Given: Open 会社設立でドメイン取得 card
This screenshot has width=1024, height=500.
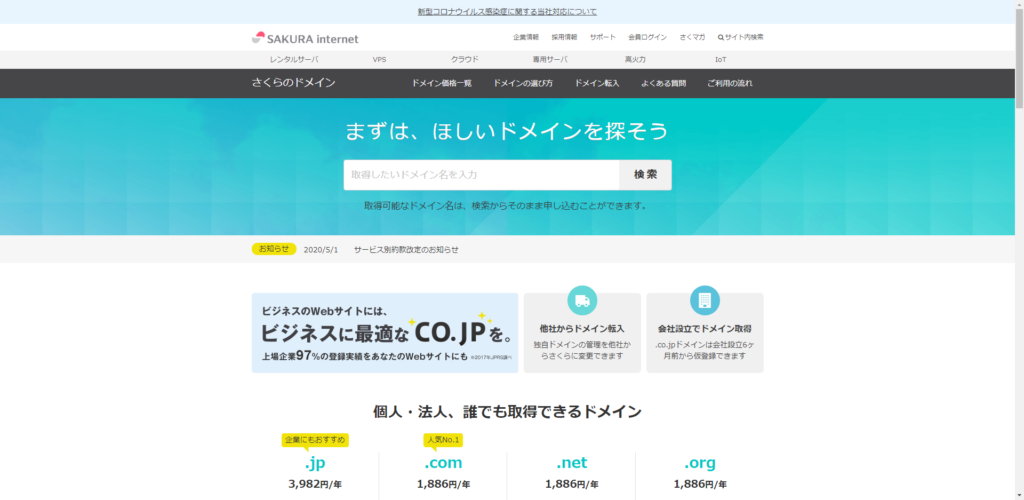Looking at the screenshot, I should (x=705, y=333).
